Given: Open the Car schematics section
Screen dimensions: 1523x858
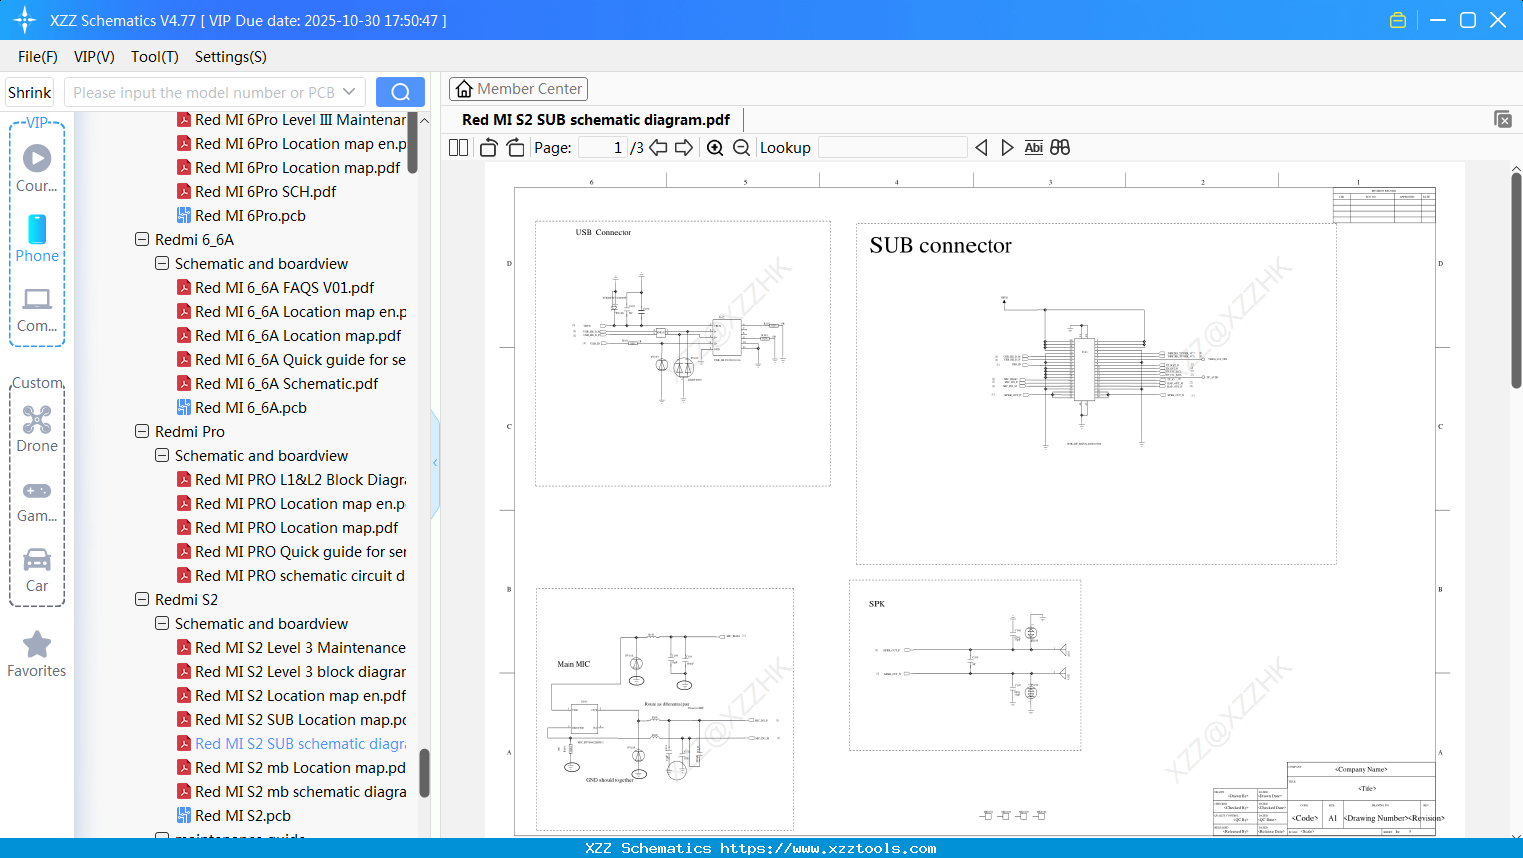Looking at the screenshot, I should tap(37, 560).
